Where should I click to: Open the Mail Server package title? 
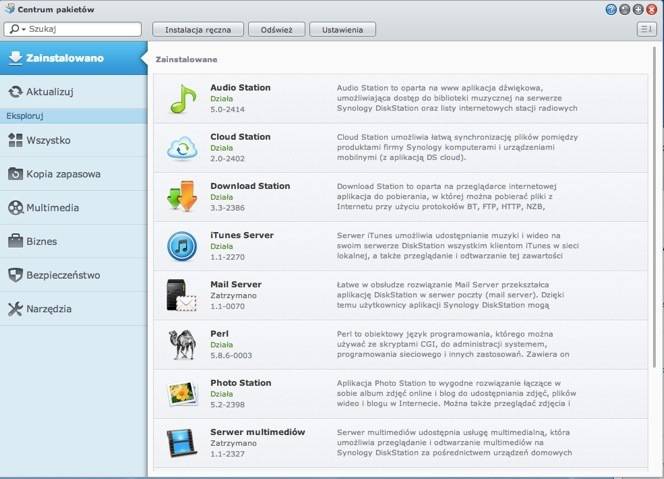(235, 284)
